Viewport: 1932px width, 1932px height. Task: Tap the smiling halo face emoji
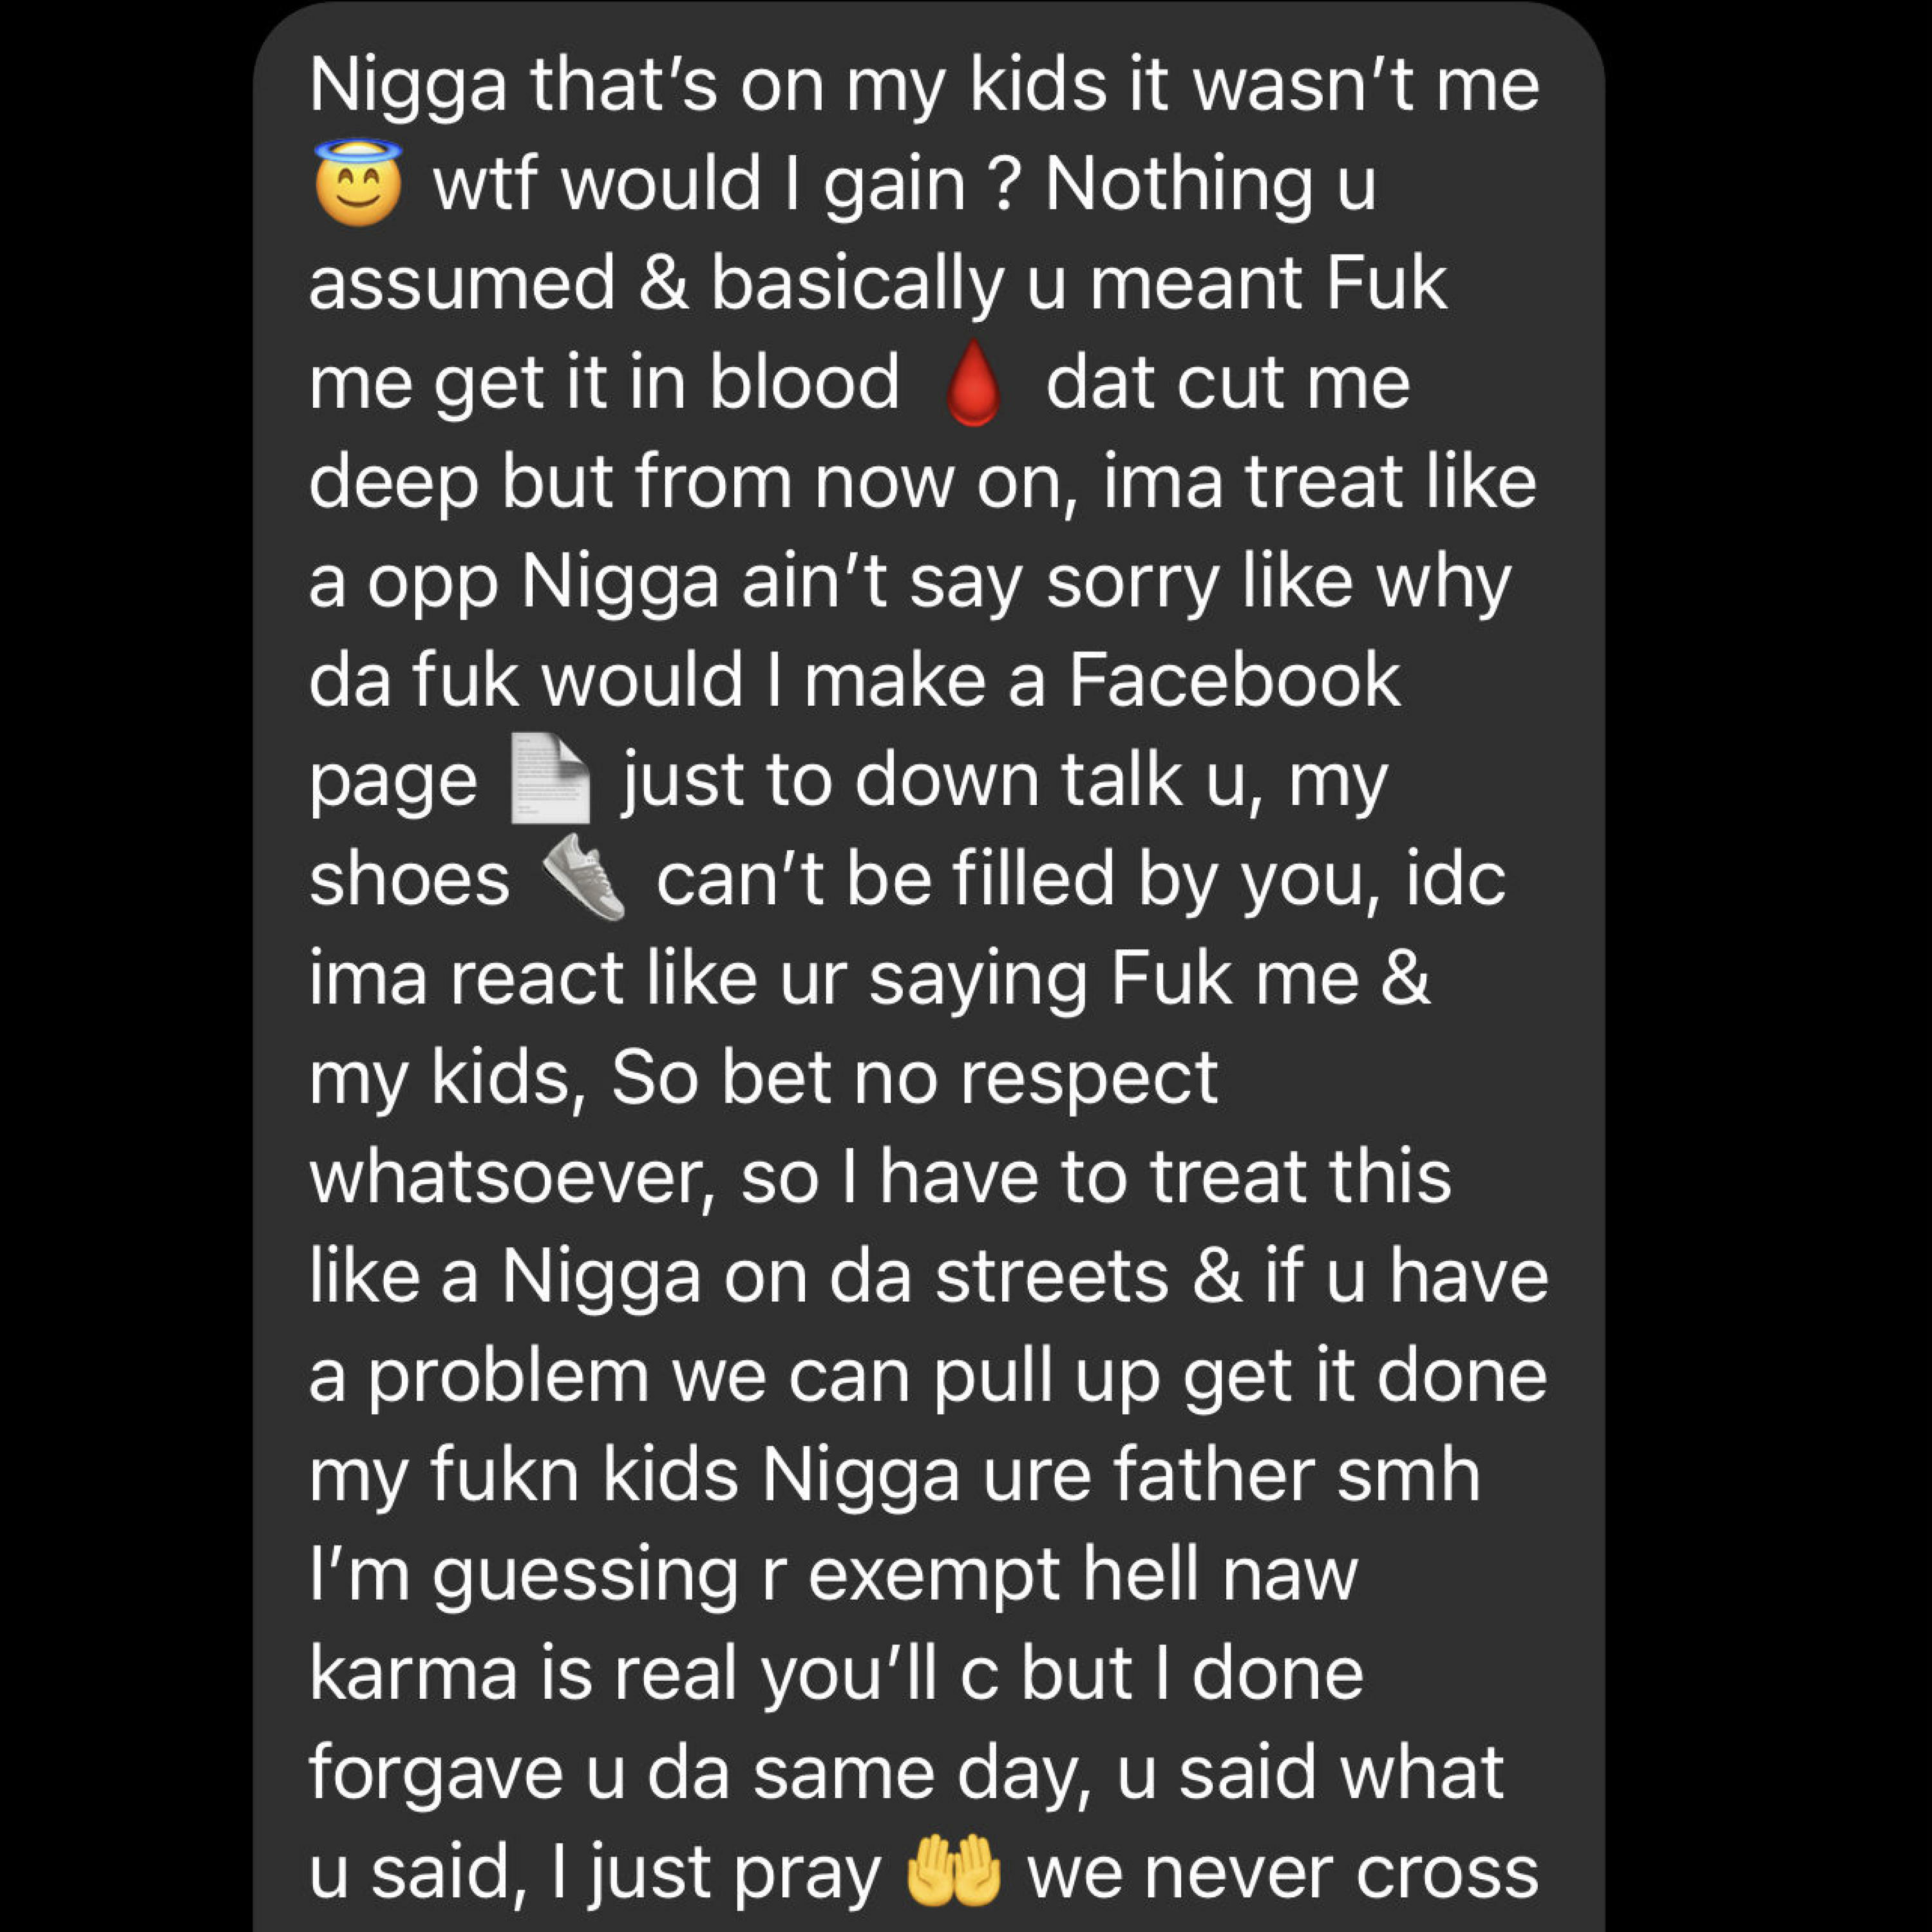[358, 182]
